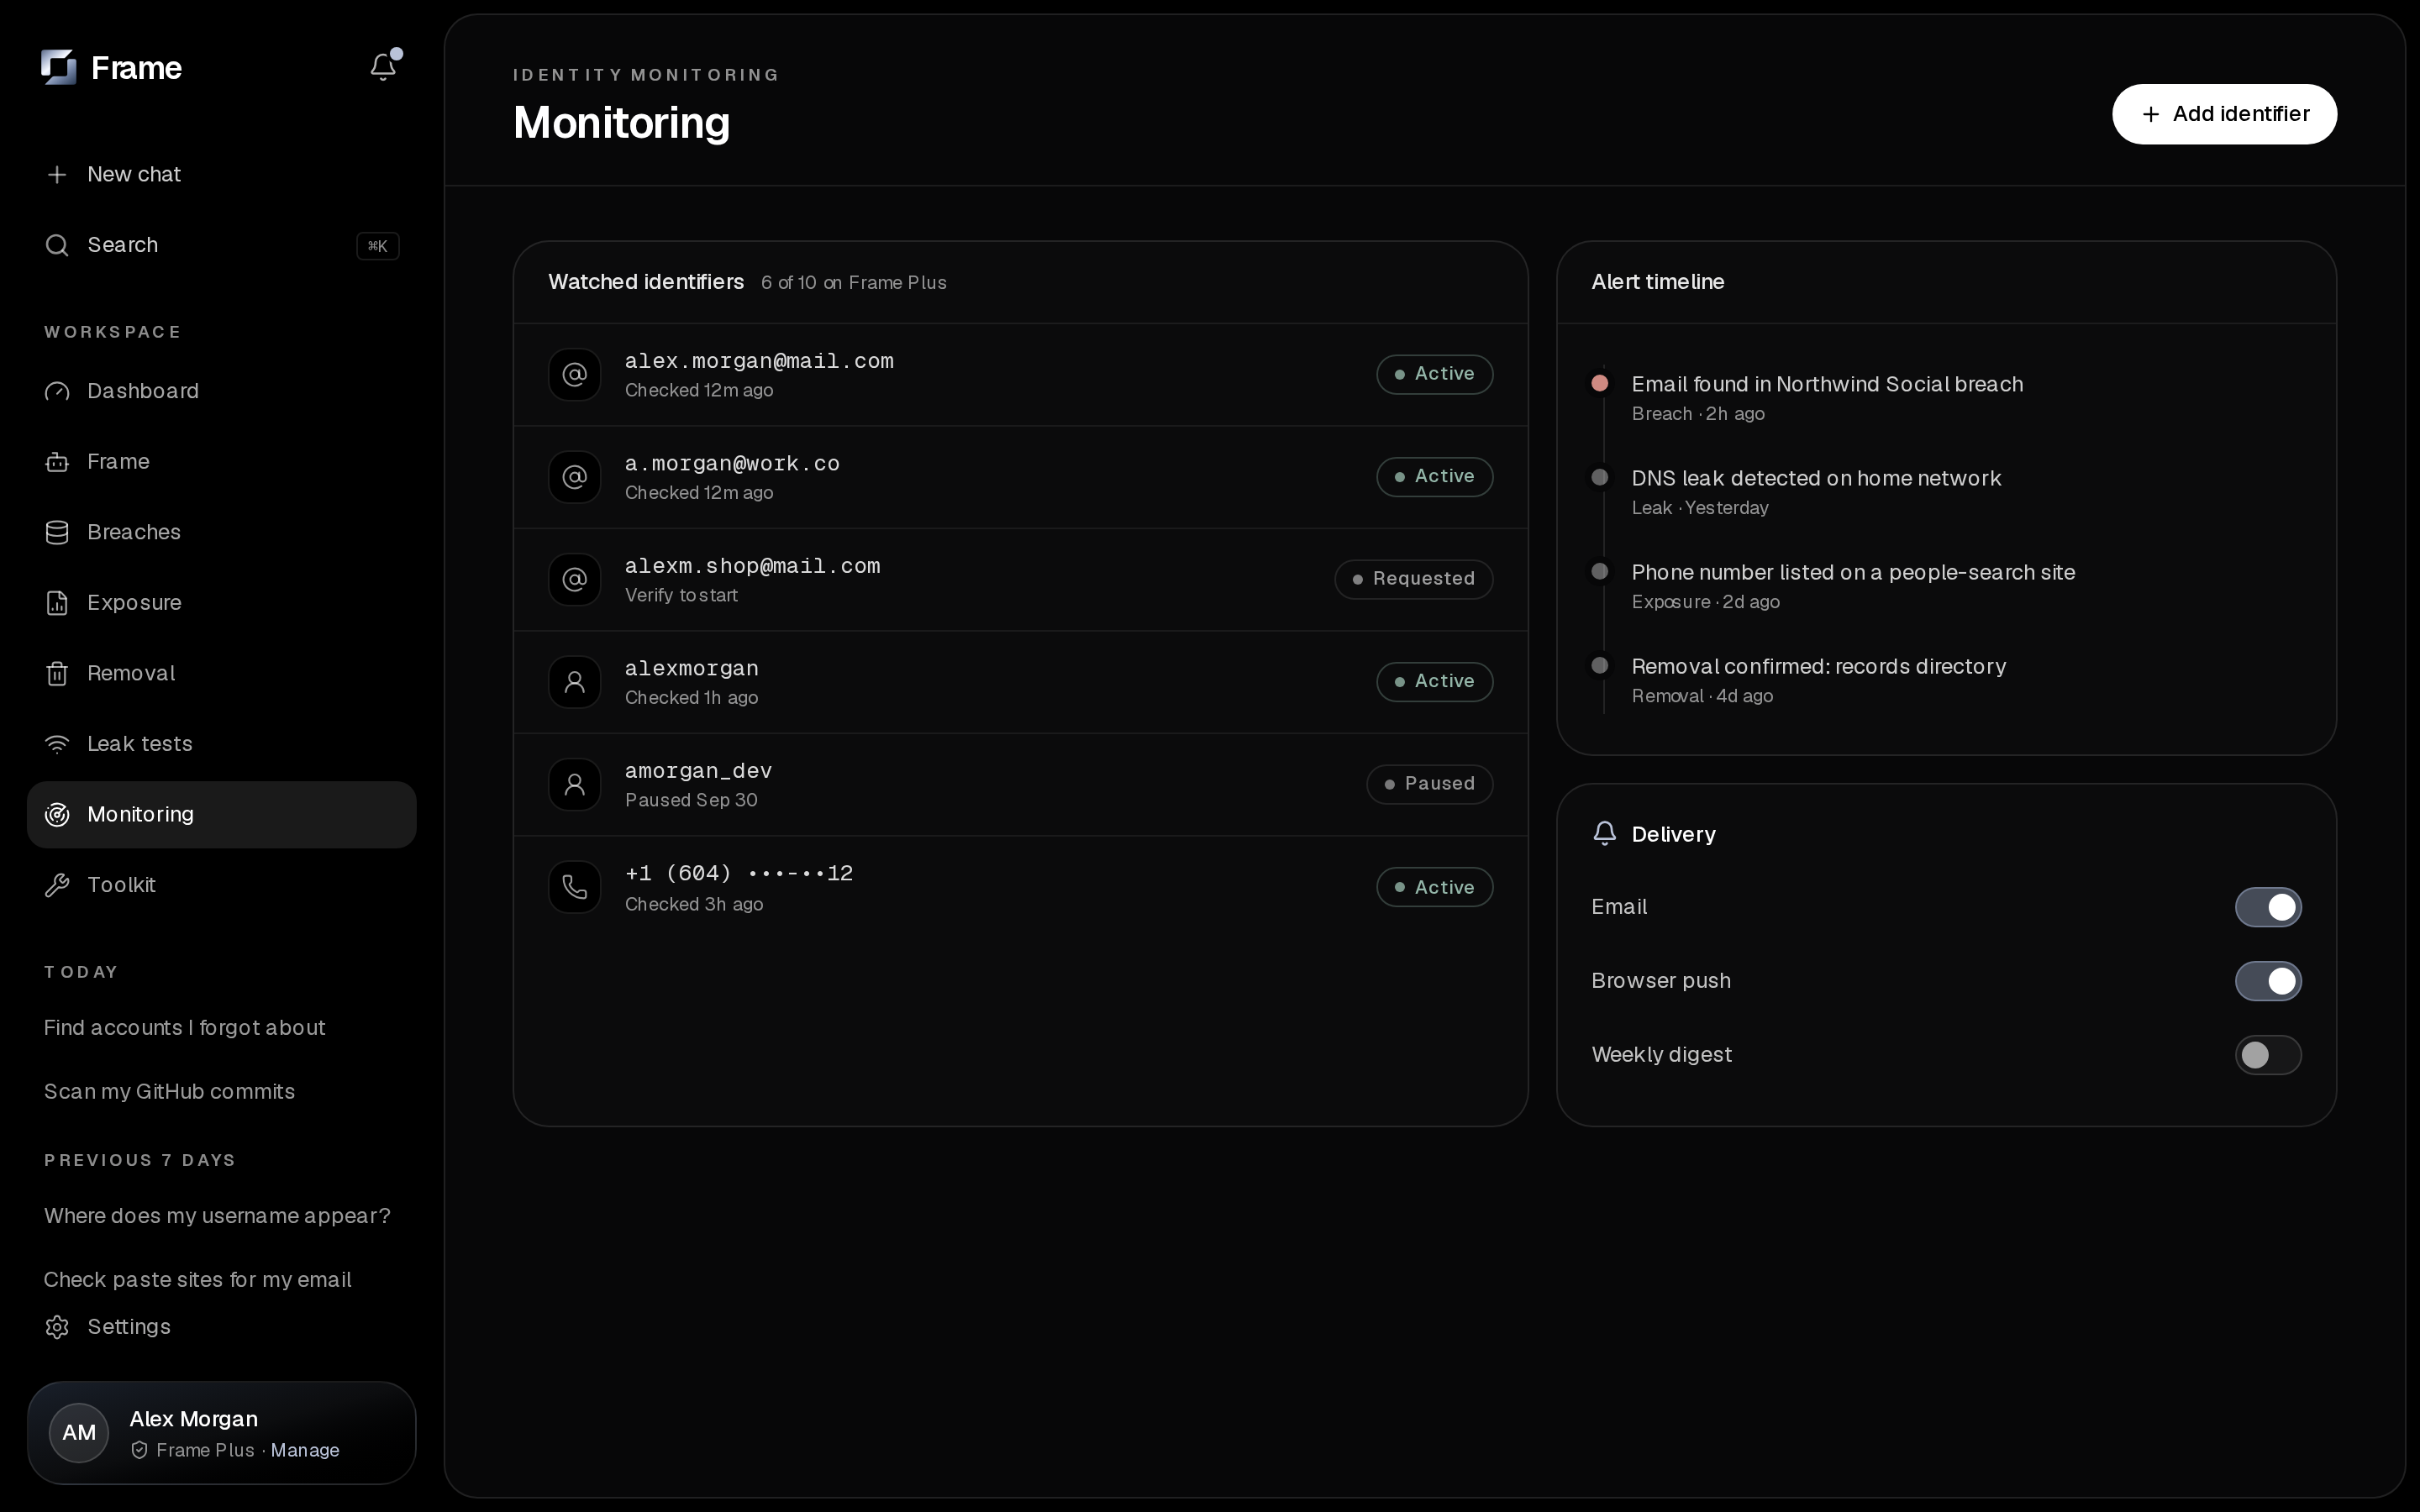
Task: Click the user icon for amorgan_dev
Action: point(574,784)
